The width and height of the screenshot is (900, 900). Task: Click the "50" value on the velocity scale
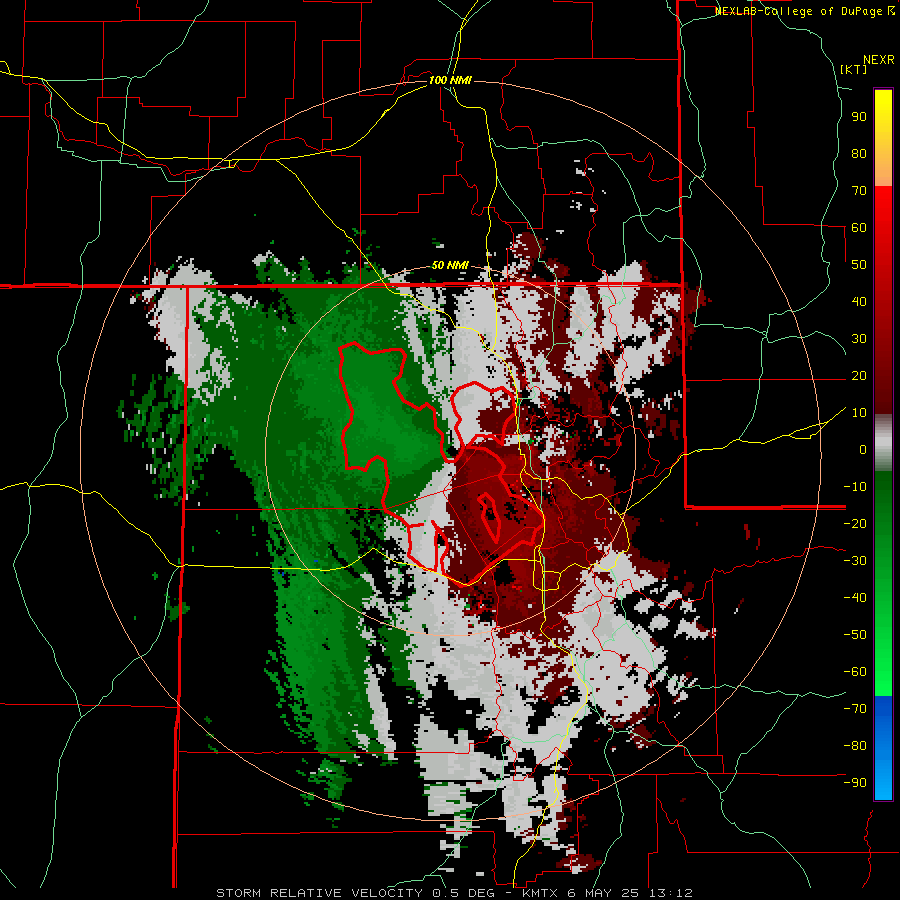859,265
